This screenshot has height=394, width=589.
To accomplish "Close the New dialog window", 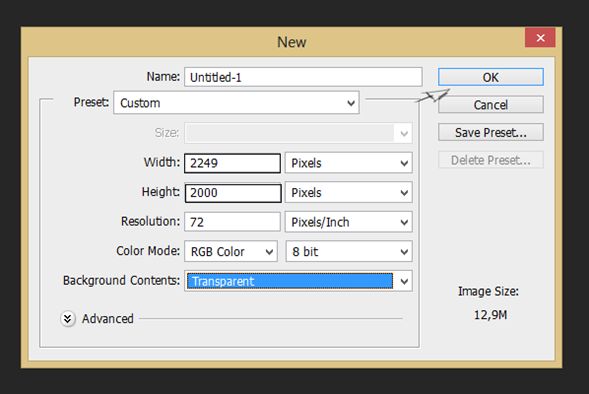I will [540, 38].
